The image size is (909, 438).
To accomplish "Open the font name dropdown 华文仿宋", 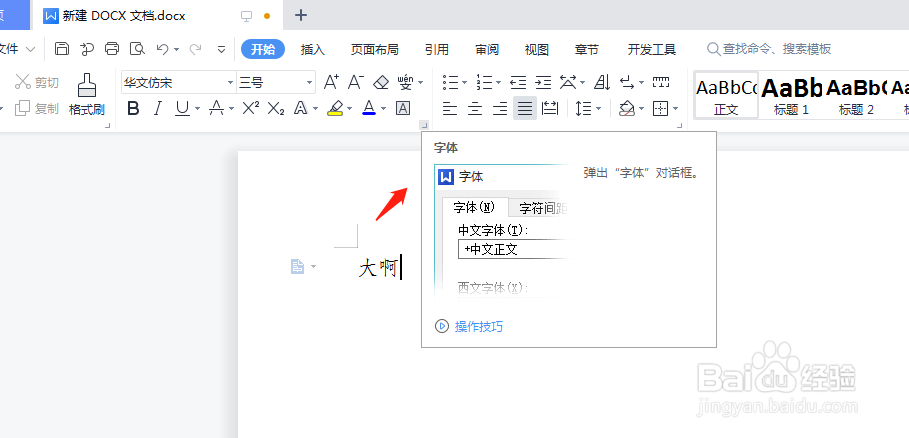I will [231, 82].
